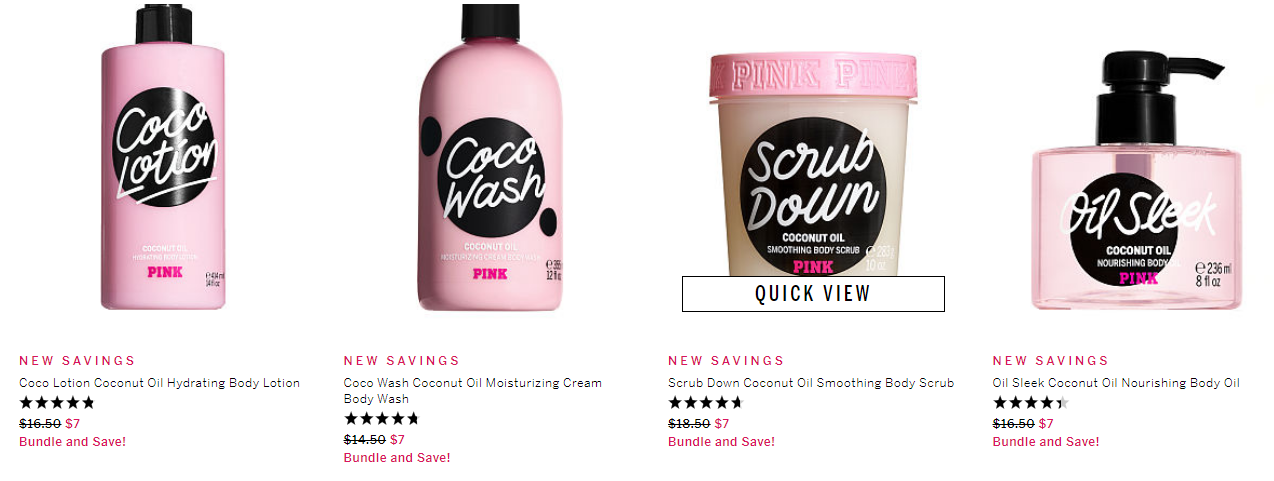Click Bundle and Save under Coco Wash

click(397, 458)
